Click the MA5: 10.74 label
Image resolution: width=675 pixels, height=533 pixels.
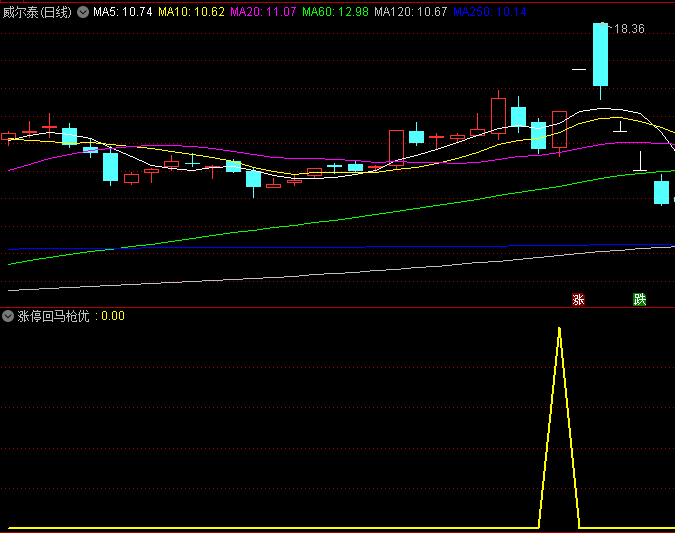point(123,12)
